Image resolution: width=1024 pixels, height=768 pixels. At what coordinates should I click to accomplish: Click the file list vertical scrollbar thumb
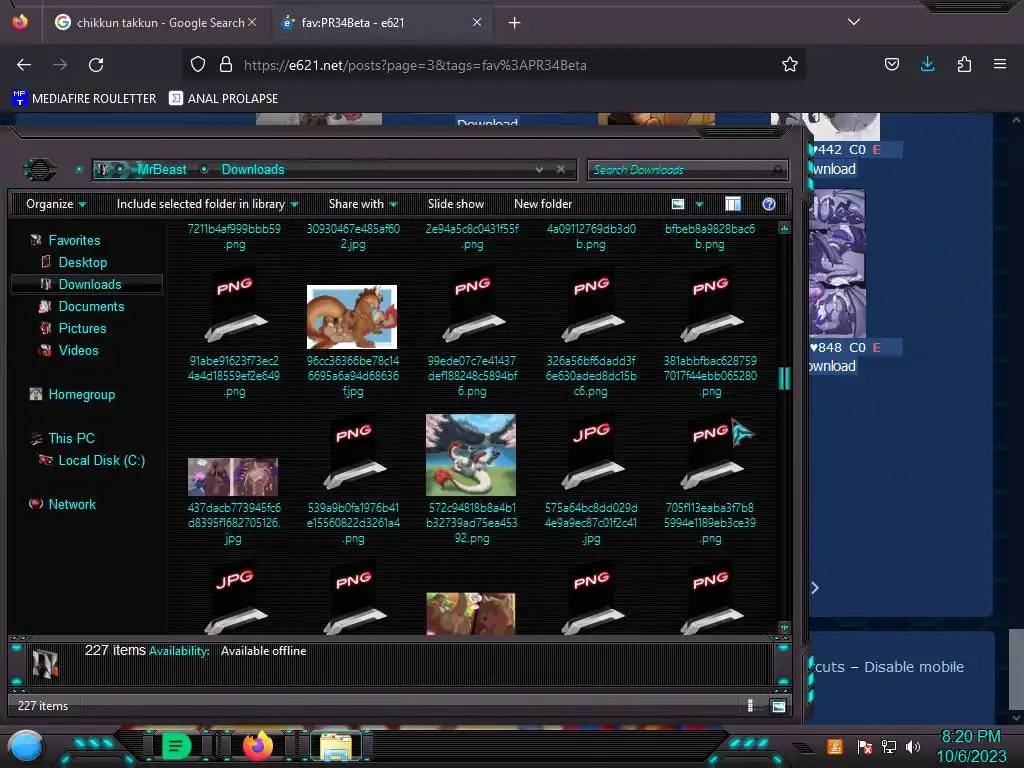click(784, 378)
